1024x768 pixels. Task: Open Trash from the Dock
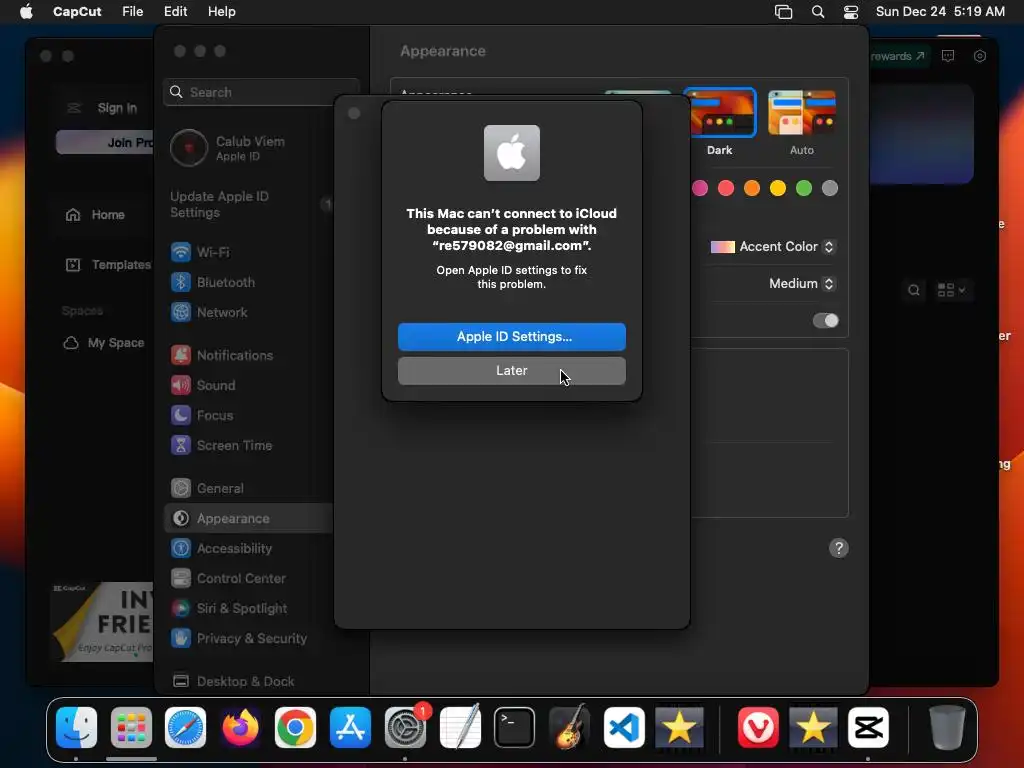947,728
